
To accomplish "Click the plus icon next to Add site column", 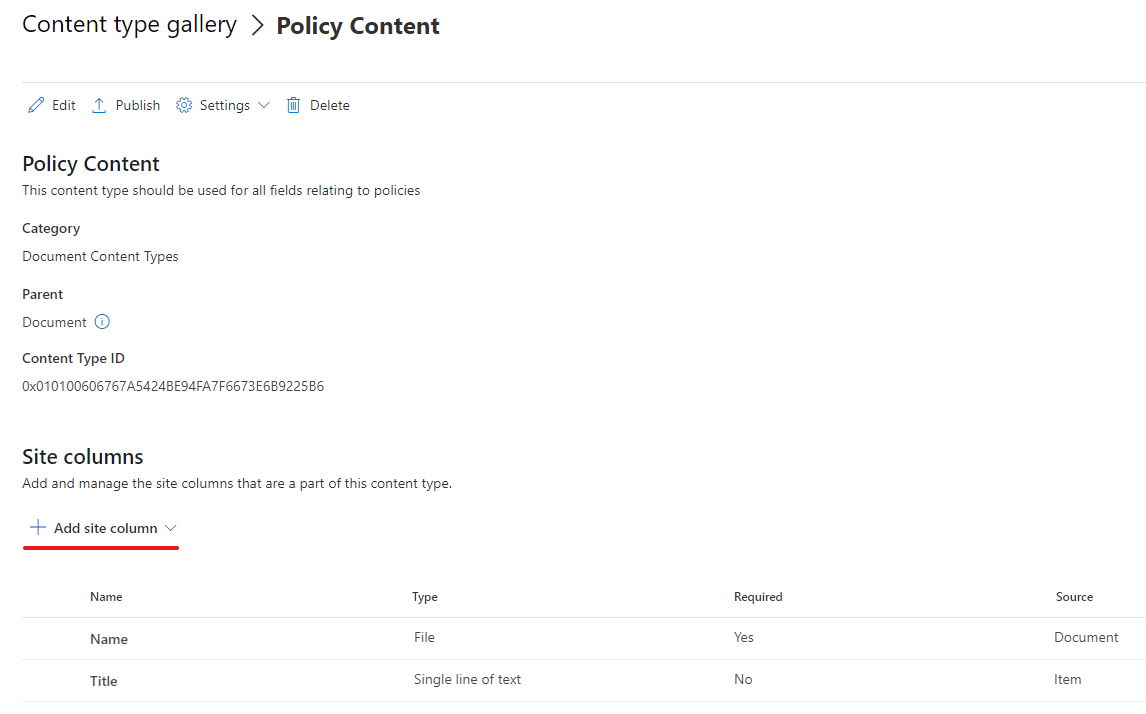I will (x=38, y=526).
